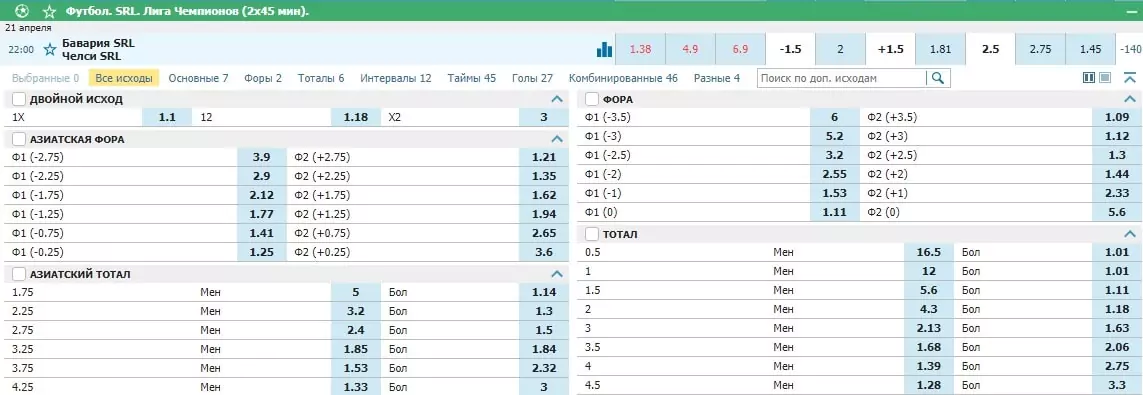The image size is (1143, 395).
Task: Collapse the АЗИАТСКИЙ ТОТАЛ section chevron
Action: (557, 274)
